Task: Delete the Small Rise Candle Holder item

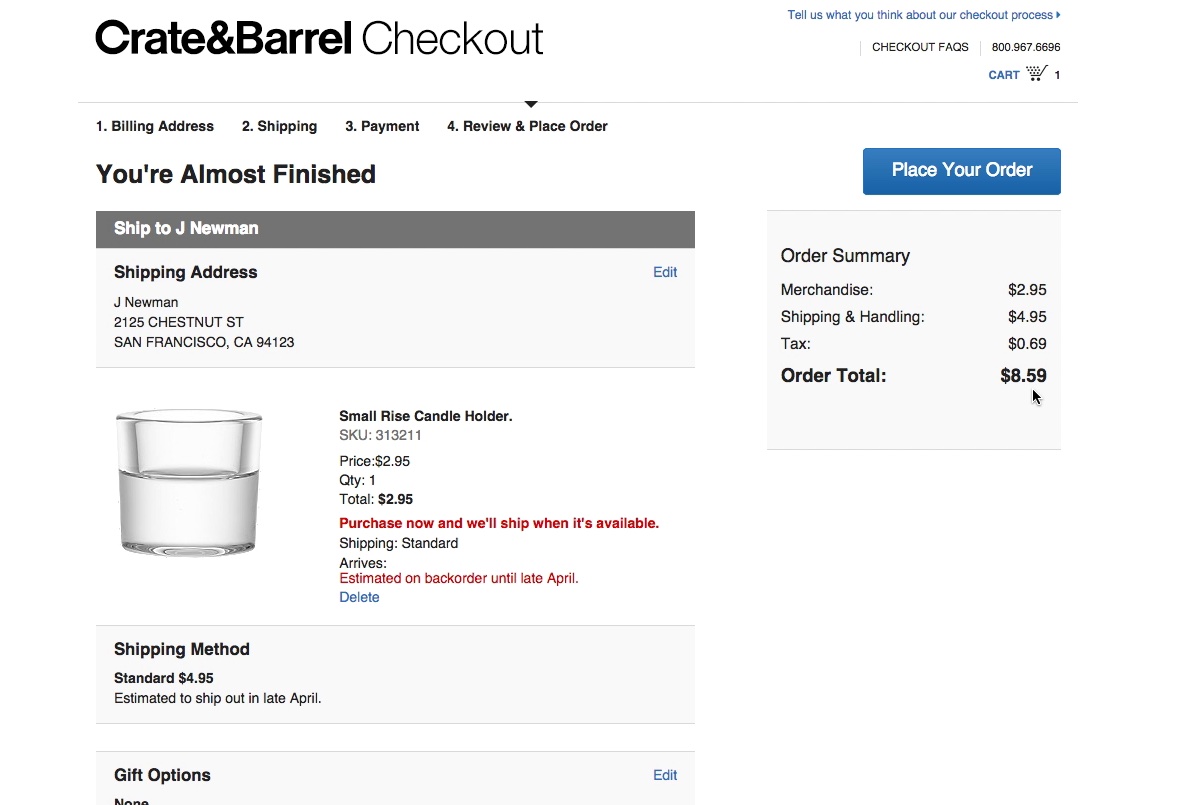Action: click(x=359, y=597)
